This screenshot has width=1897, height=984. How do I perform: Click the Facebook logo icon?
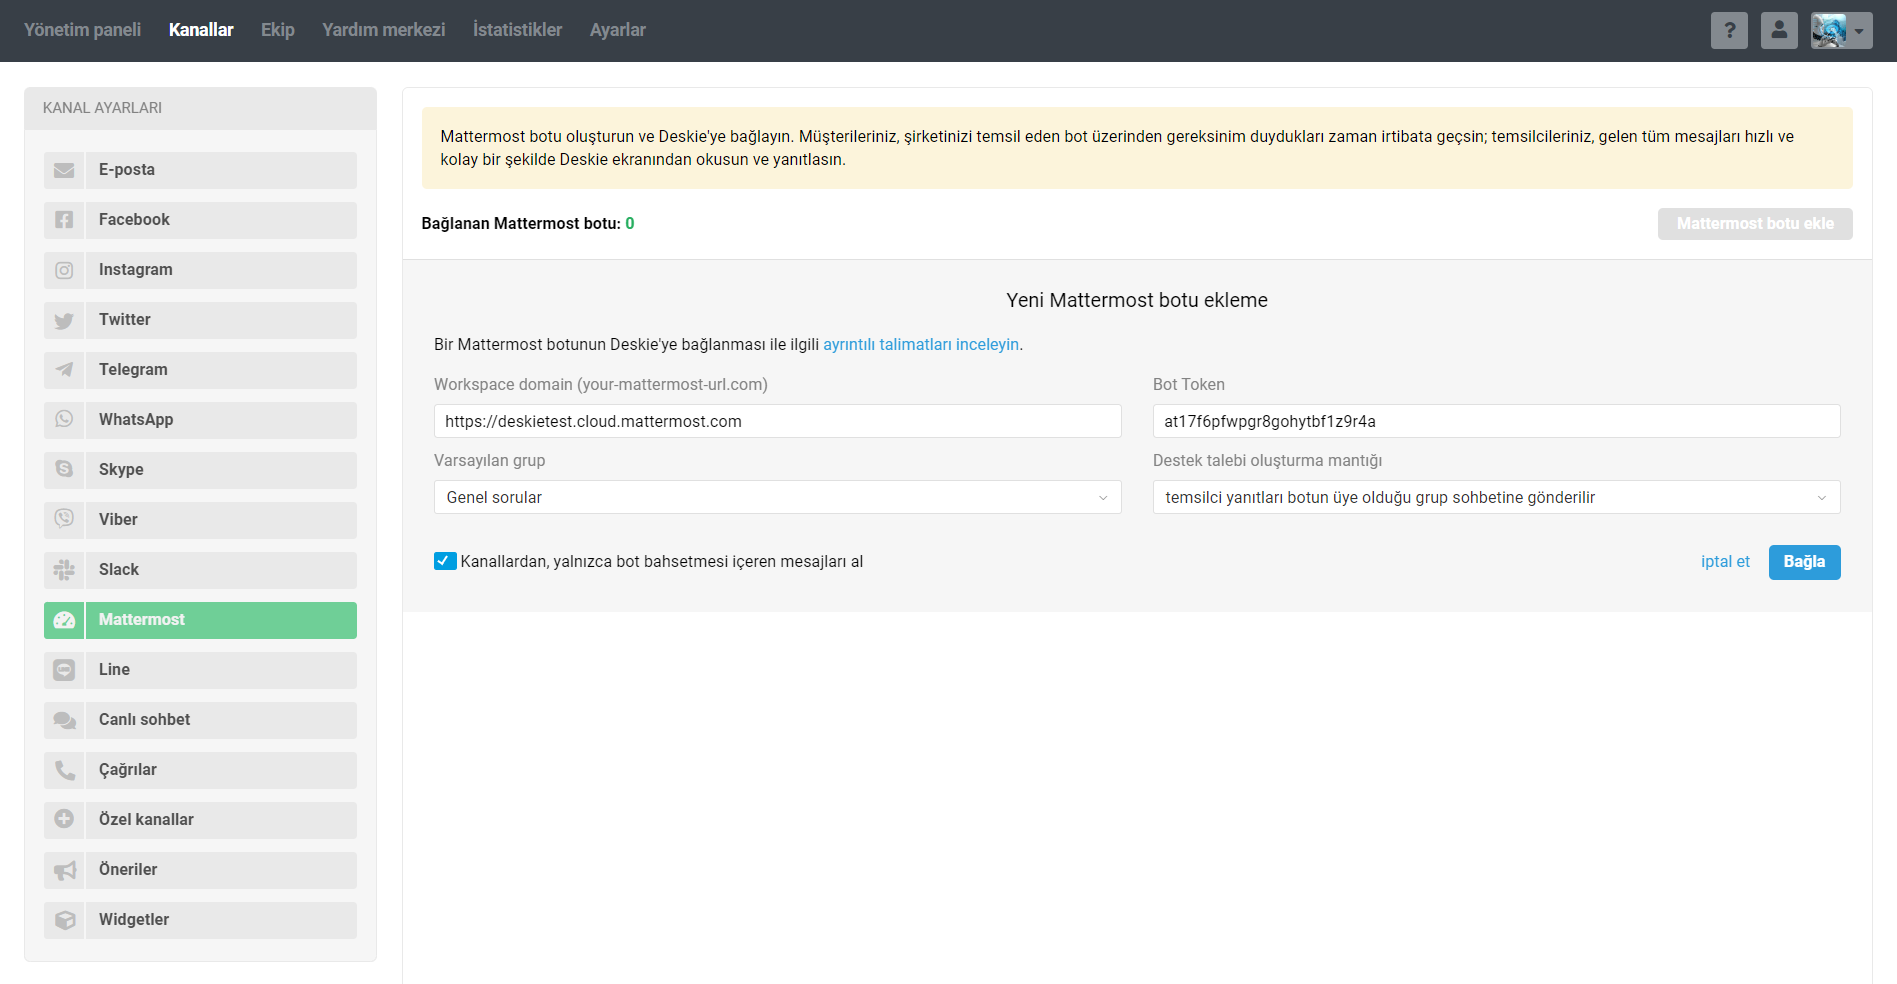point(64,220)
